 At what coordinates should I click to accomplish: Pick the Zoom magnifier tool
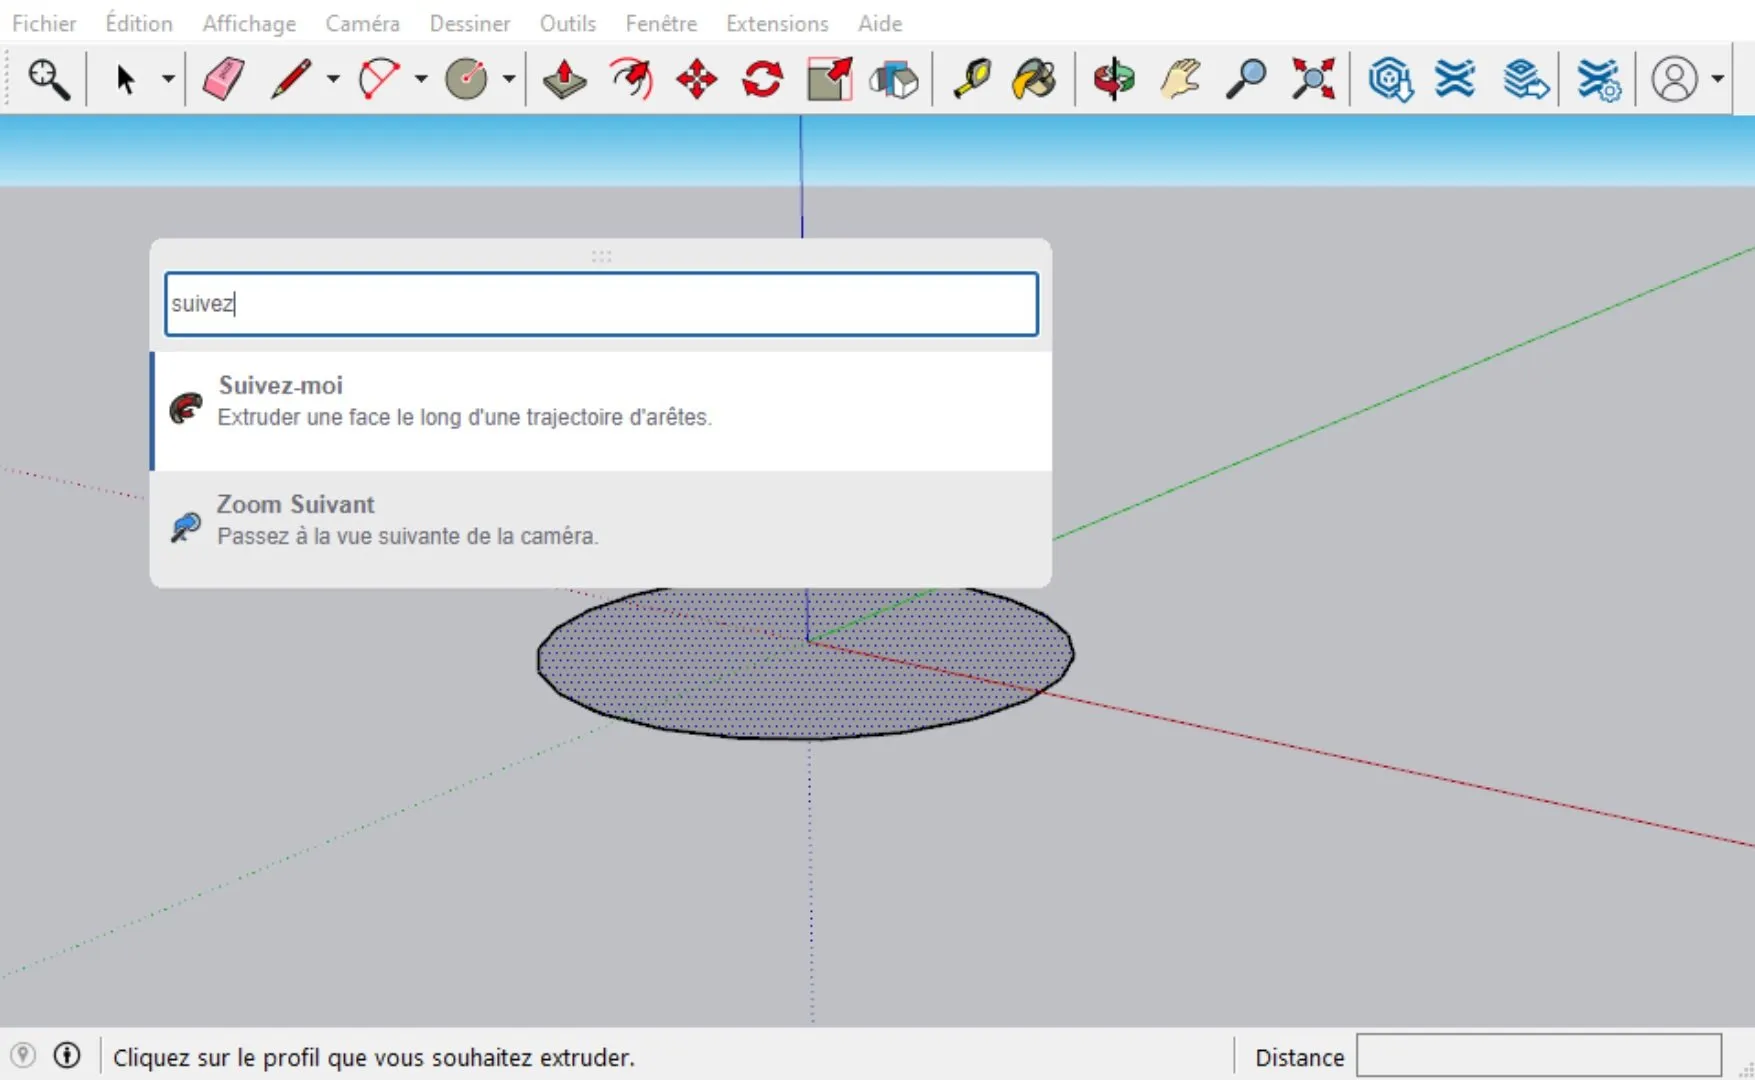click(1247, 79)
